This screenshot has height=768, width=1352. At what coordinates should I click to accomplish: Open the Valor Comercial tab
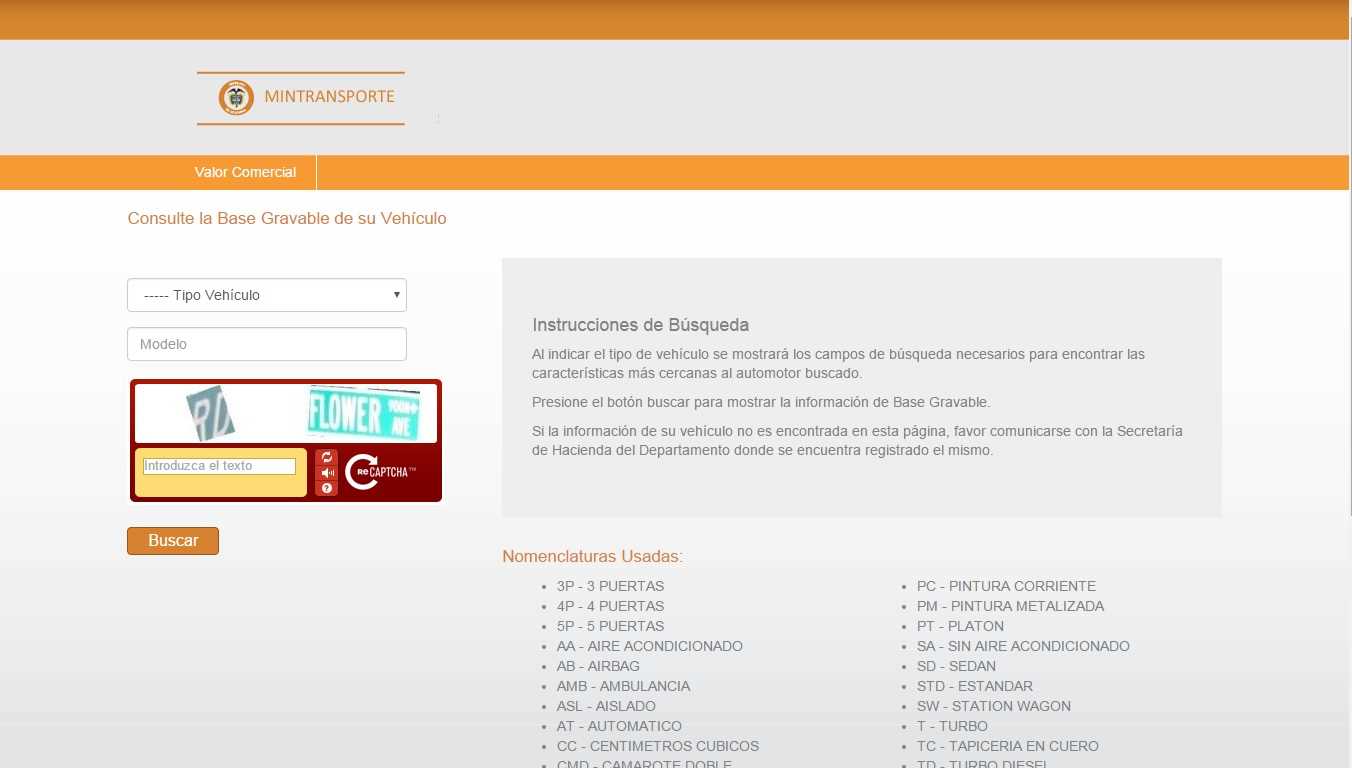245,172
